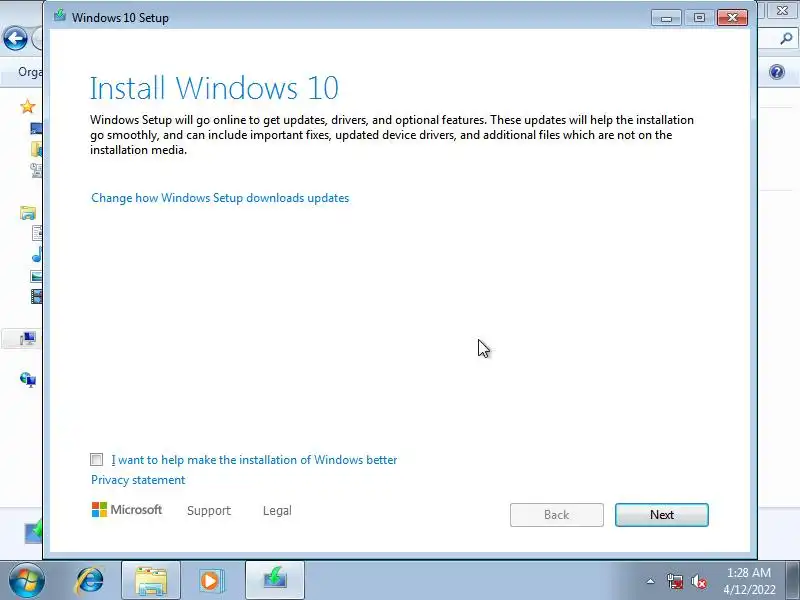Click the Next button in Setup
800x600 pixels.
(661, 515)
